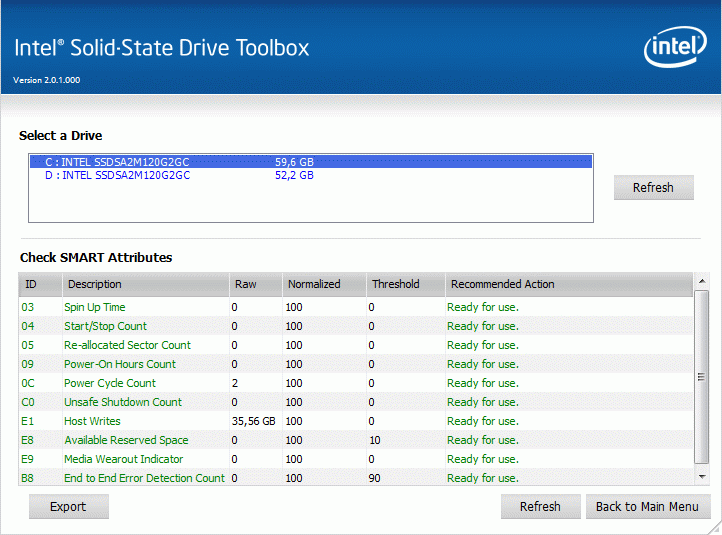Refresh the drive list
The height and width of the screenshot is (535, 722).
point(653,187)
